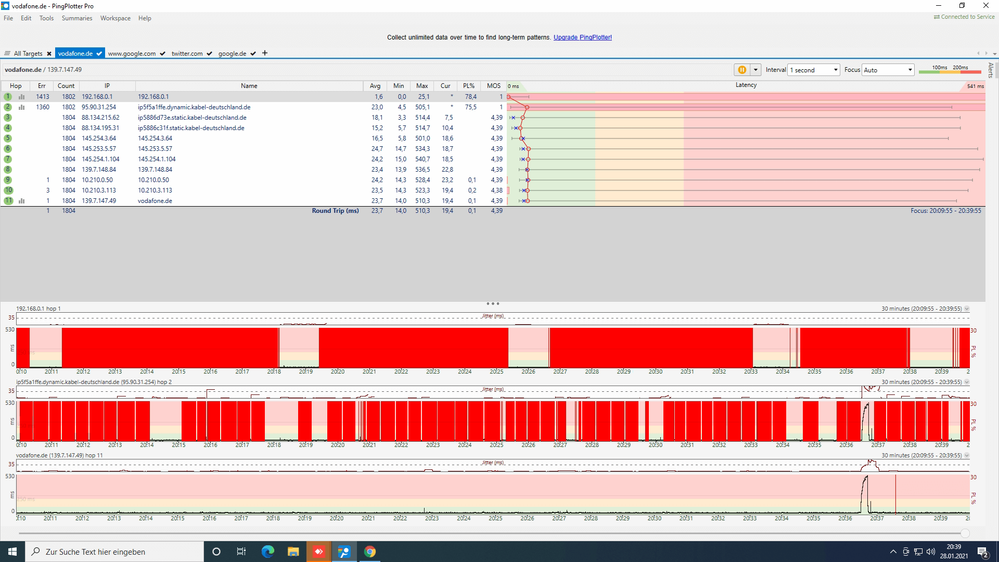Click the 100ms/200ms latency color scale
Viewport: 999px width, 562px height.
(x=949, y=69)
